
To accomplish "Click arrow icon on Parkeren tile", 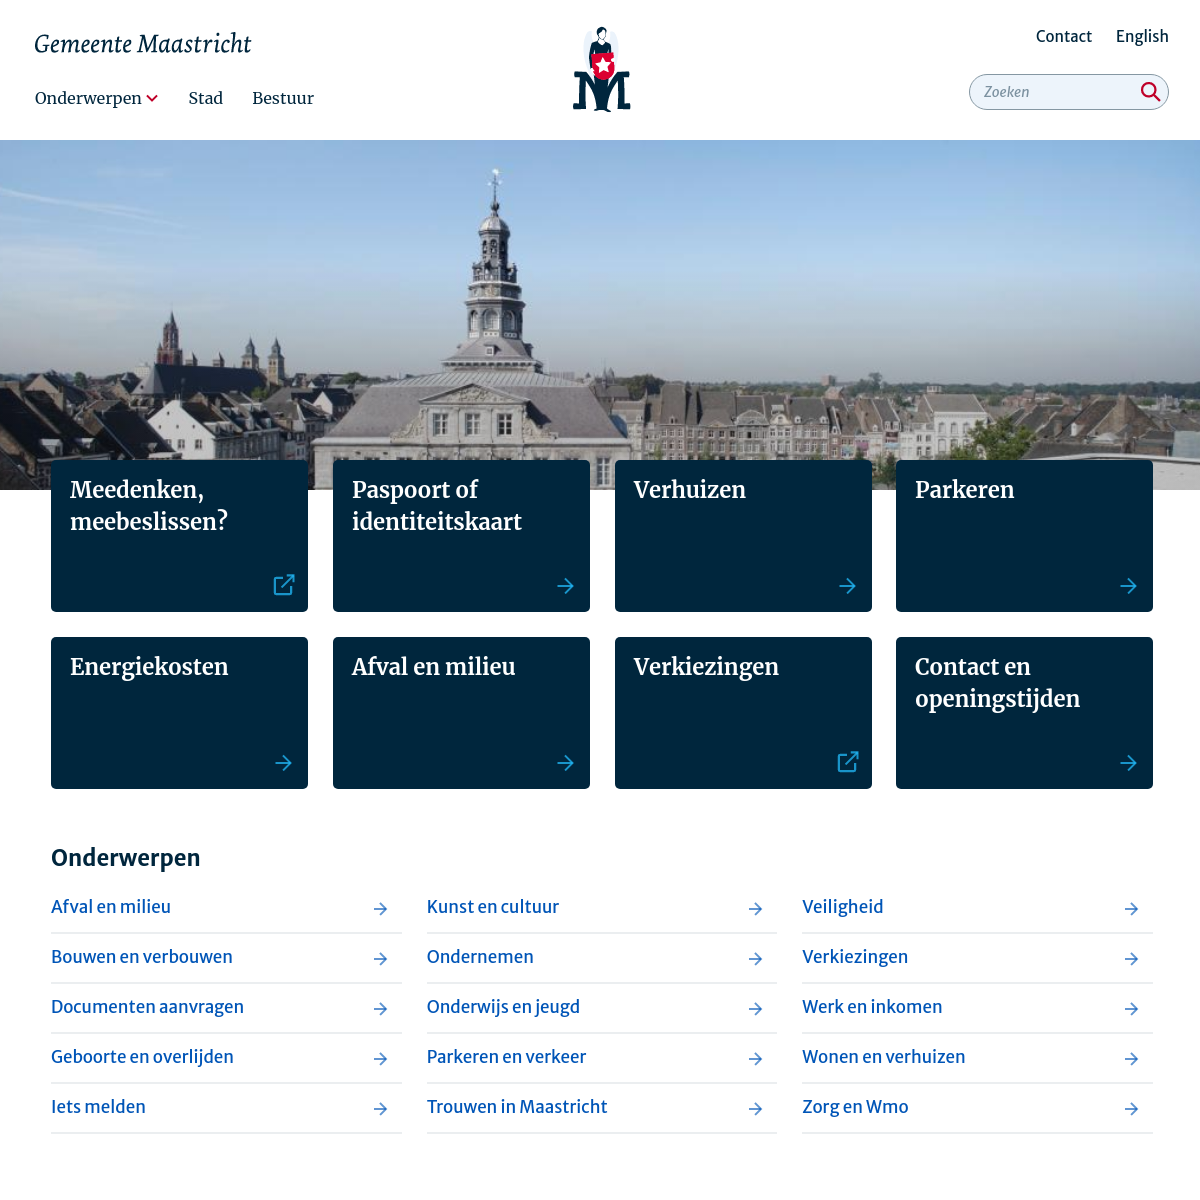I will [x=1129, y=586].
